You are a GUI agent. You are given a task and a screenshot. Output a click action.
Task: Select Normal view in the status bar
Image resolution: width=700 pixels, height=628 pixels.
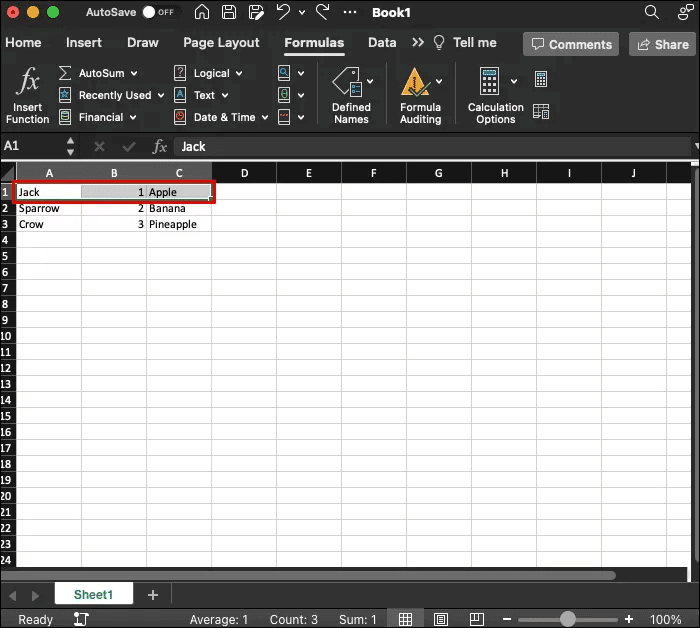click(x=405, y=619)
